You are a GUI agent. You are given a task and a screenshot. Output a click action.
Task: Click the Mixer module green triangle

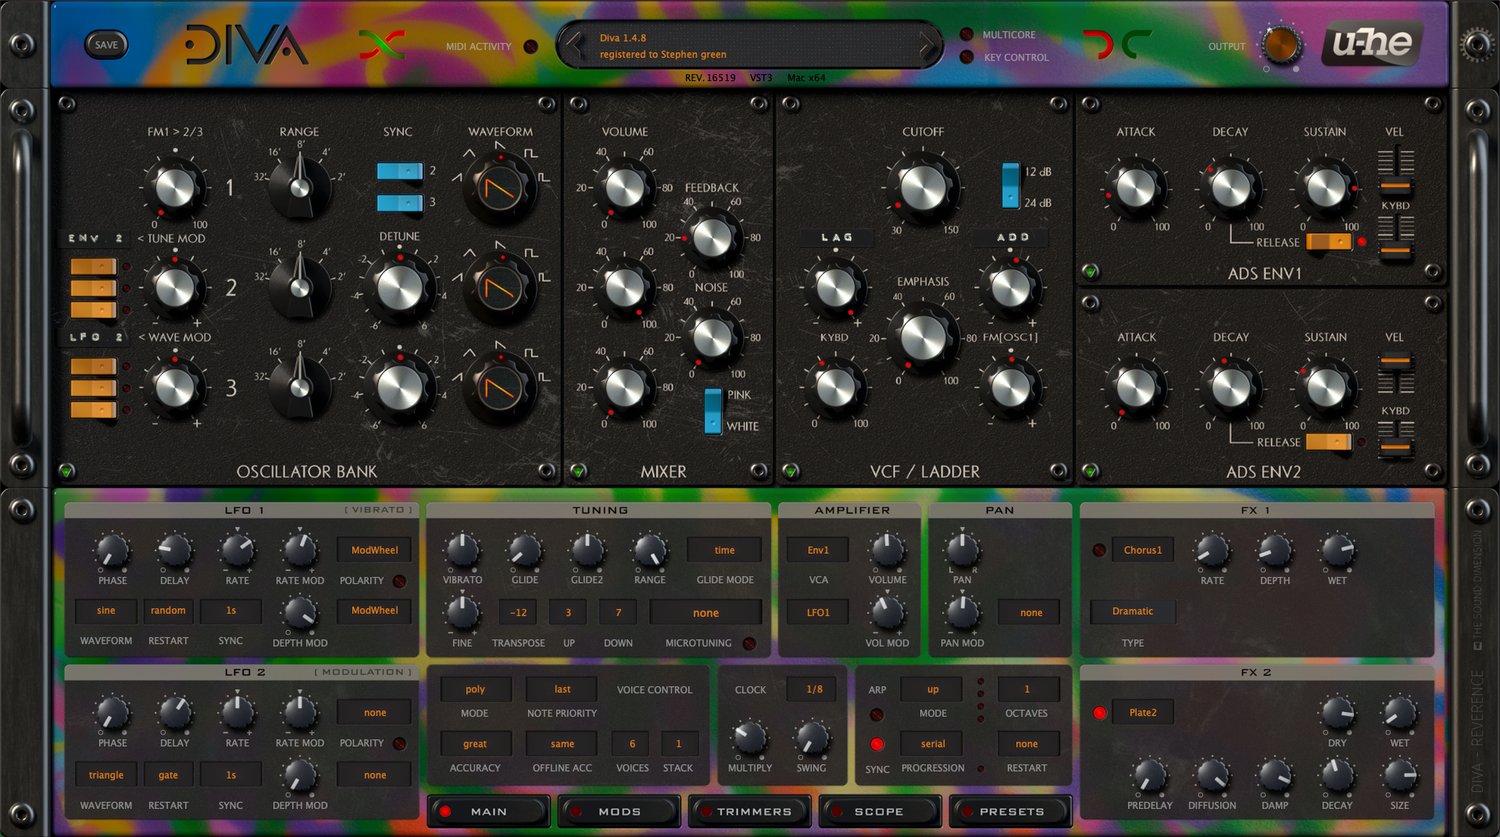click(578, 470)
